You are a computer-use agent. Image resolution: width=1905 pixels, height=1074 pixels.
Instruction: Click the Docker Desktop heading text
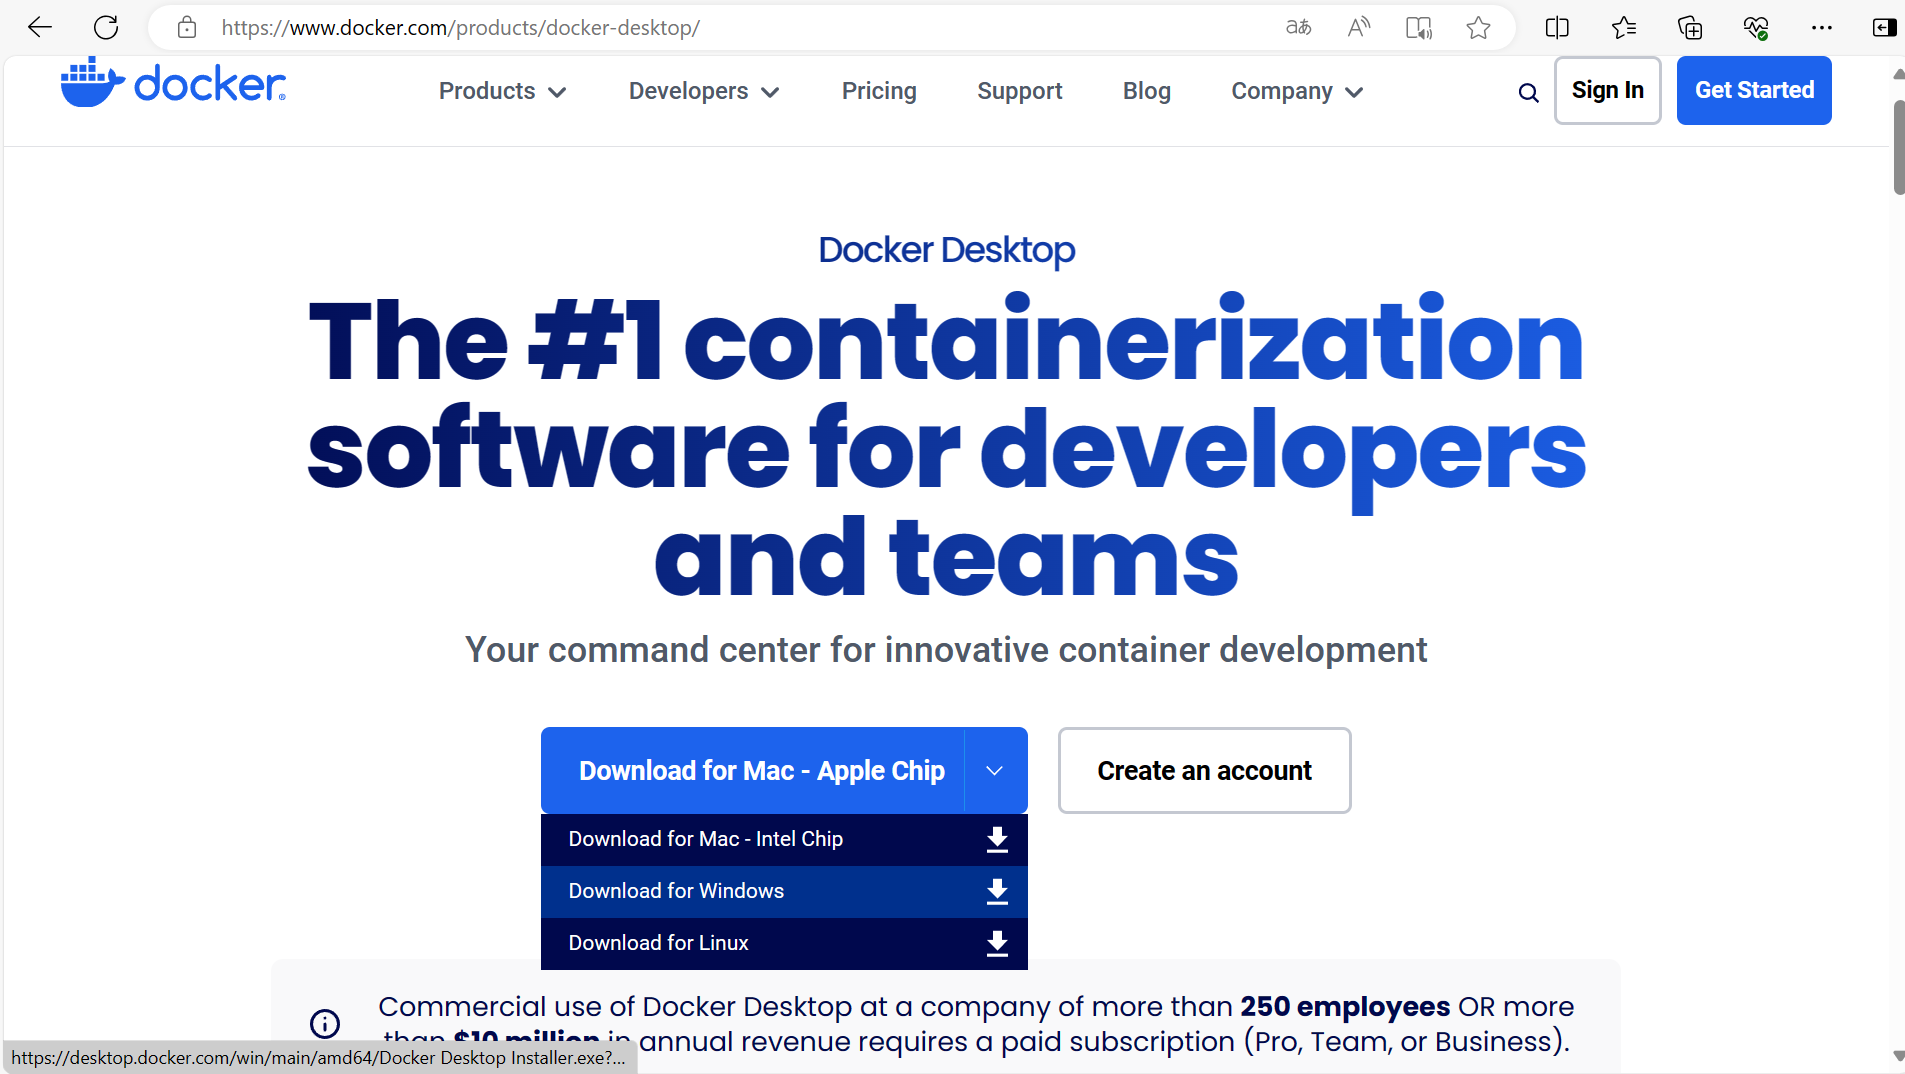pyautogui.click(x=946, y=250)
